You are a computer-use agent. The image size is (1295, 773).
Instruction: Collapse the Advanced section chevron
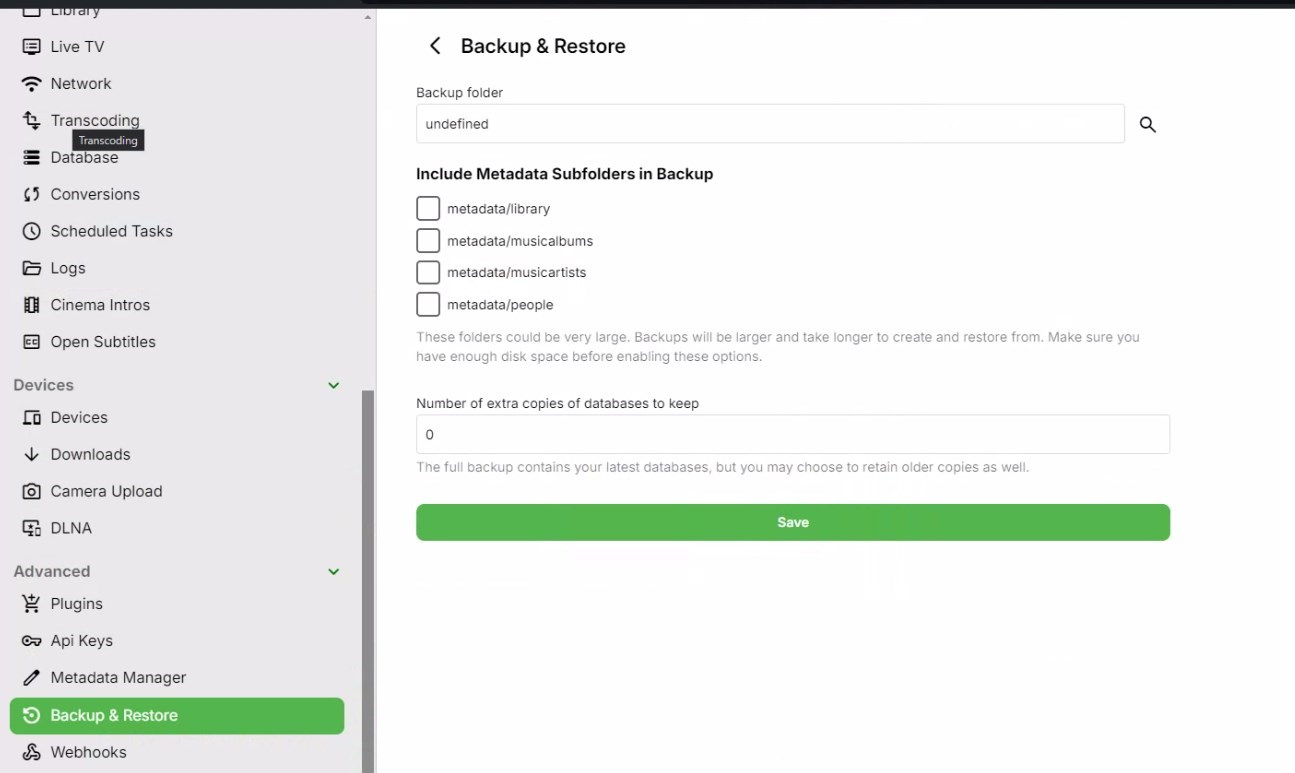(x=334, y=572)
